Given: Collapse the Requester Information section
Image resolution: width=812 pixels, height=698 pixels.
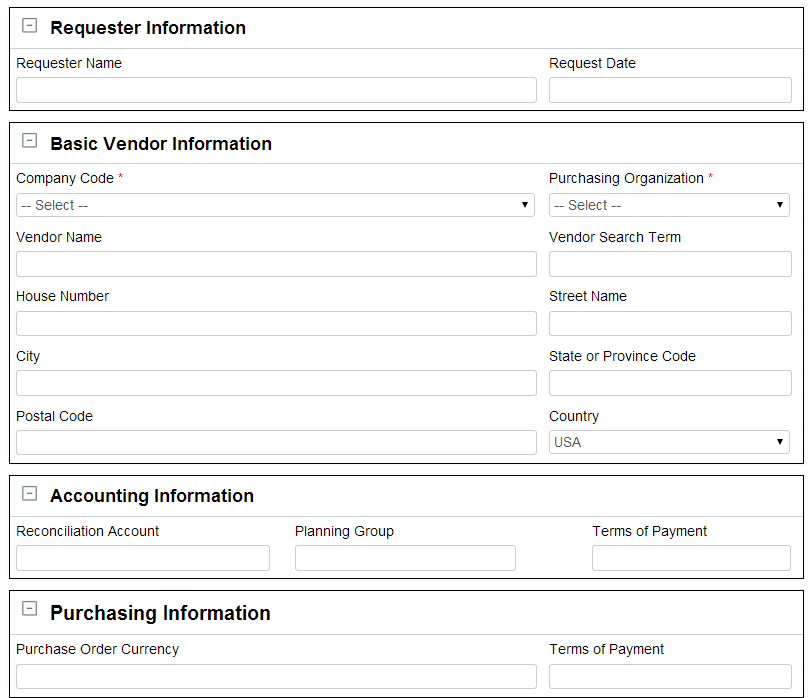Looking at the screenshot, I should click(30, 25).
